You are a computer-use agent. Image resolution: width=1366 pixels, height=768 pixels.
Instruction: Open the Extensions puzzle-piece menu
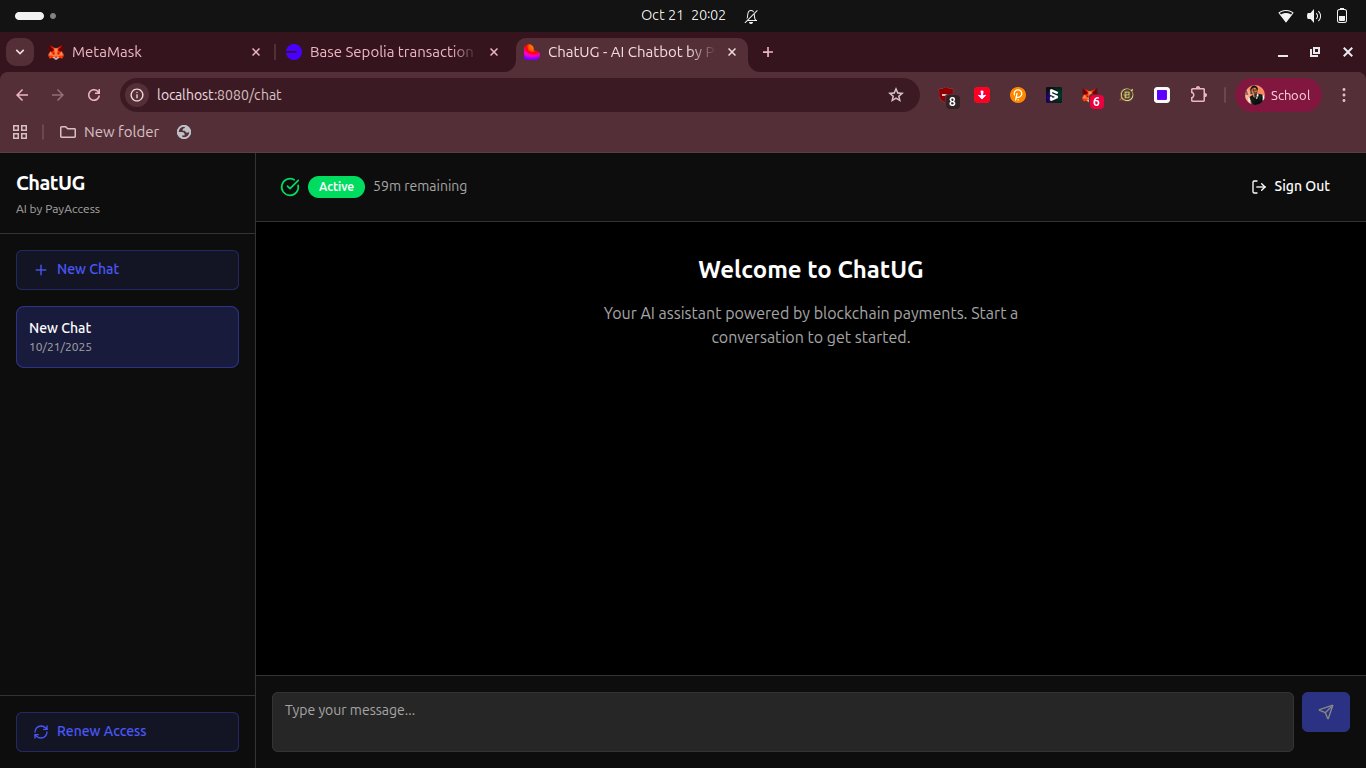coord(1198,95)
